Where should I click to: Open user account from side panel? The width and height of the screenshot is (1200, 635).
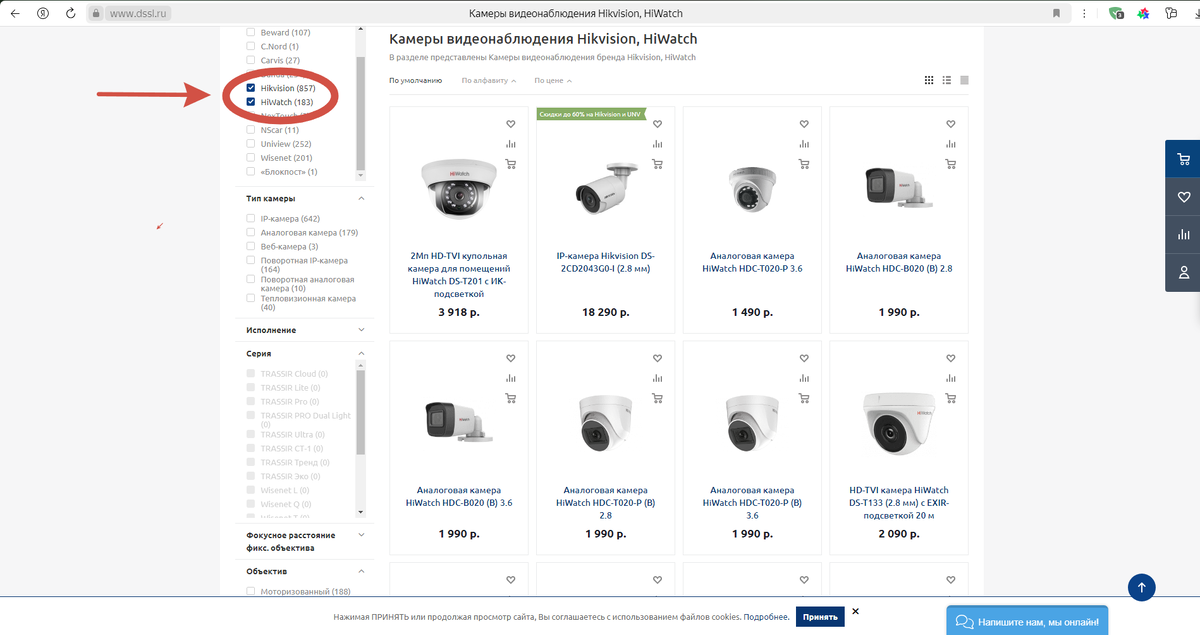pos(1184,272)
